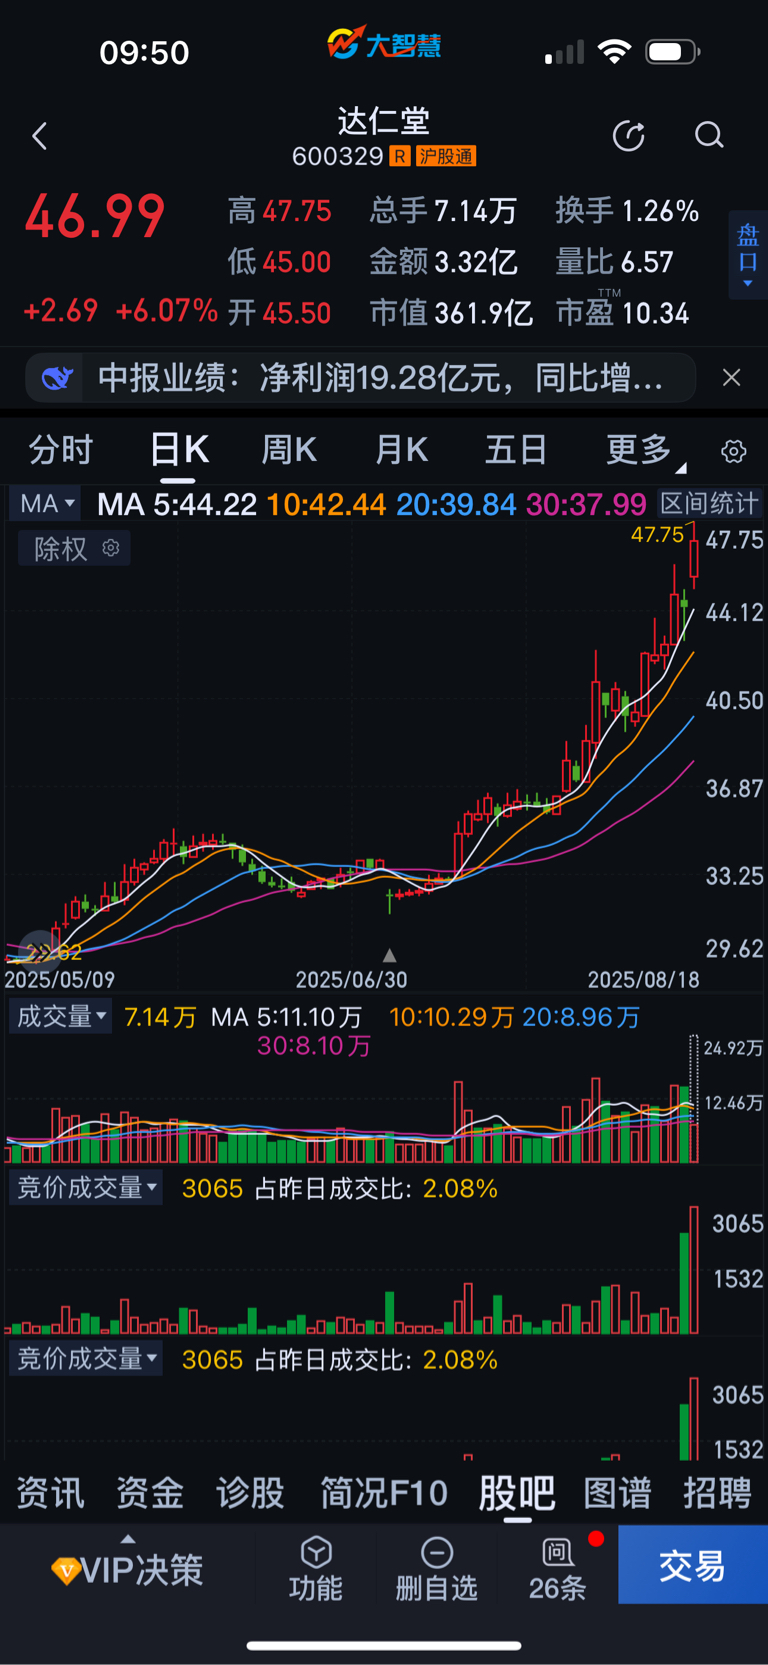Select the 月K chart tab
The image size is (768, 1665).
pos(401,450)
